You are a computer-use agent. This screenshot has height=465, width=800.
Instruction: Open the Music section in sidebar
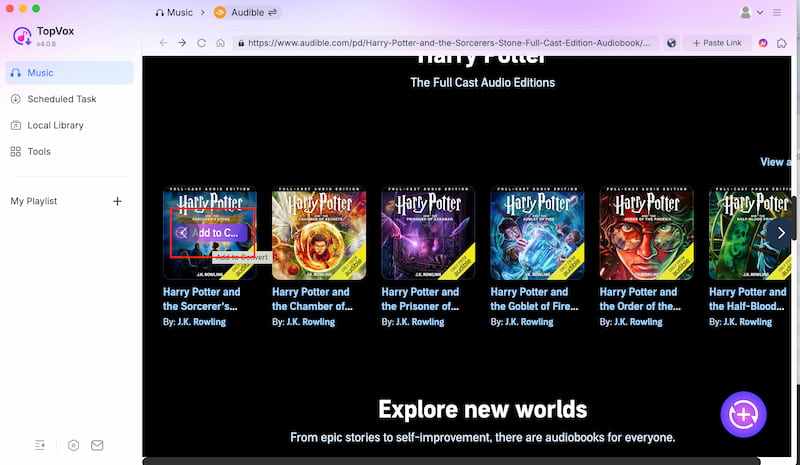tap(69, 72)
